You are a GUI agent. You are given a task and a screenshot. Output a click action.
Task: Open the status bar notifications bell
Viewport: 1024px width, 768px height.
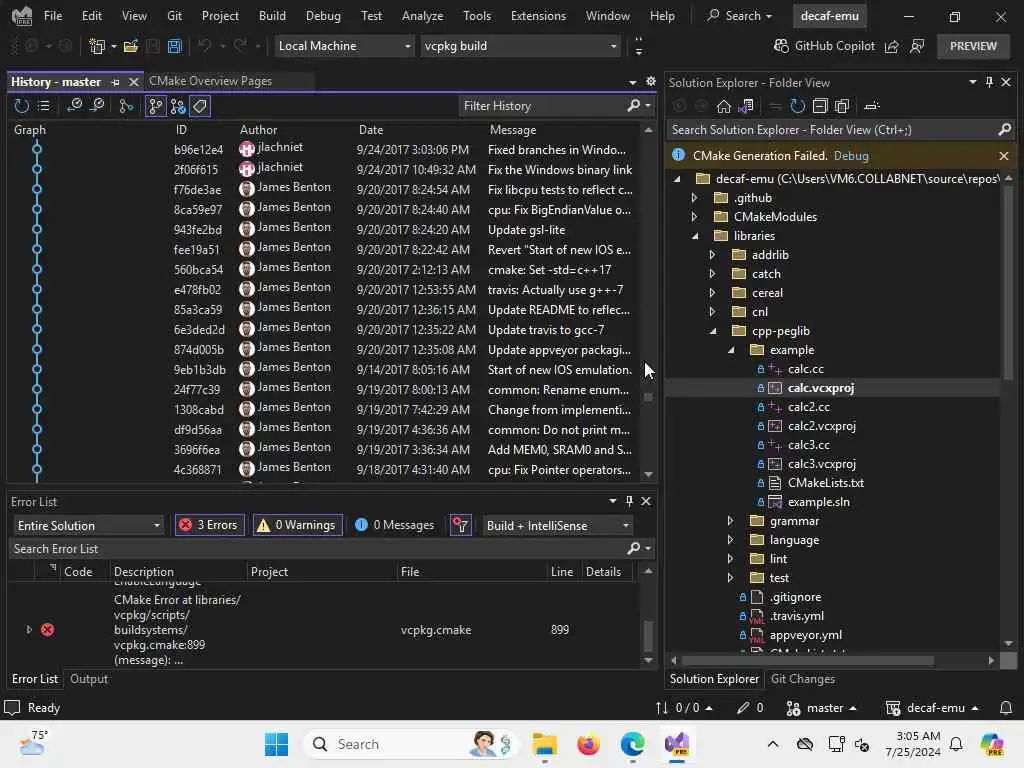click(x=1006, y=708)
